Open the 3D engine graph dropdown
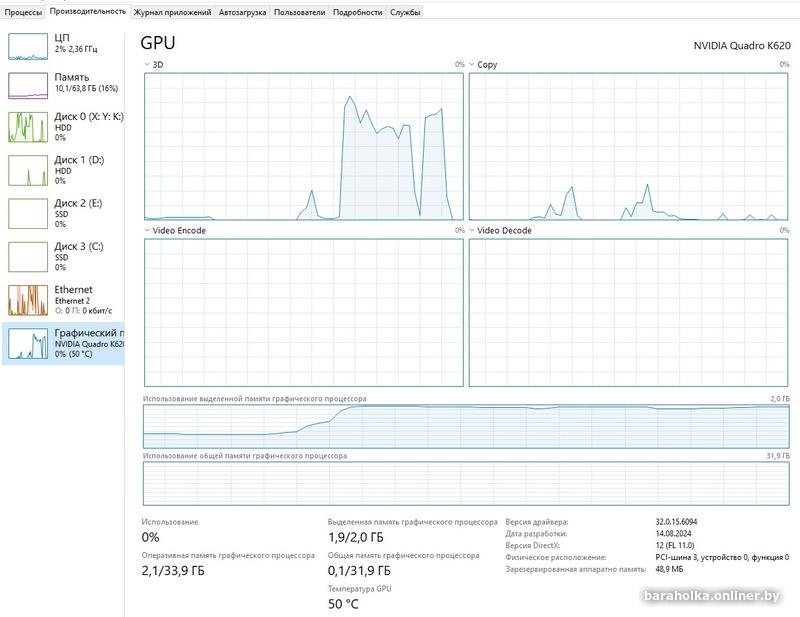The width and height of the screenshot is (800, 617). 148,65
